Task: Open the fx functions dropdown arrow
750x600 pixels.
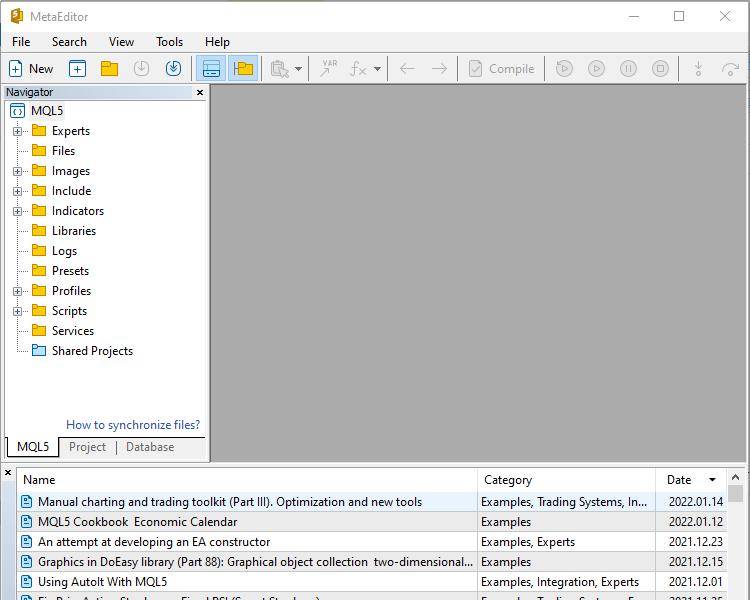Action: [x=377, y=69]
